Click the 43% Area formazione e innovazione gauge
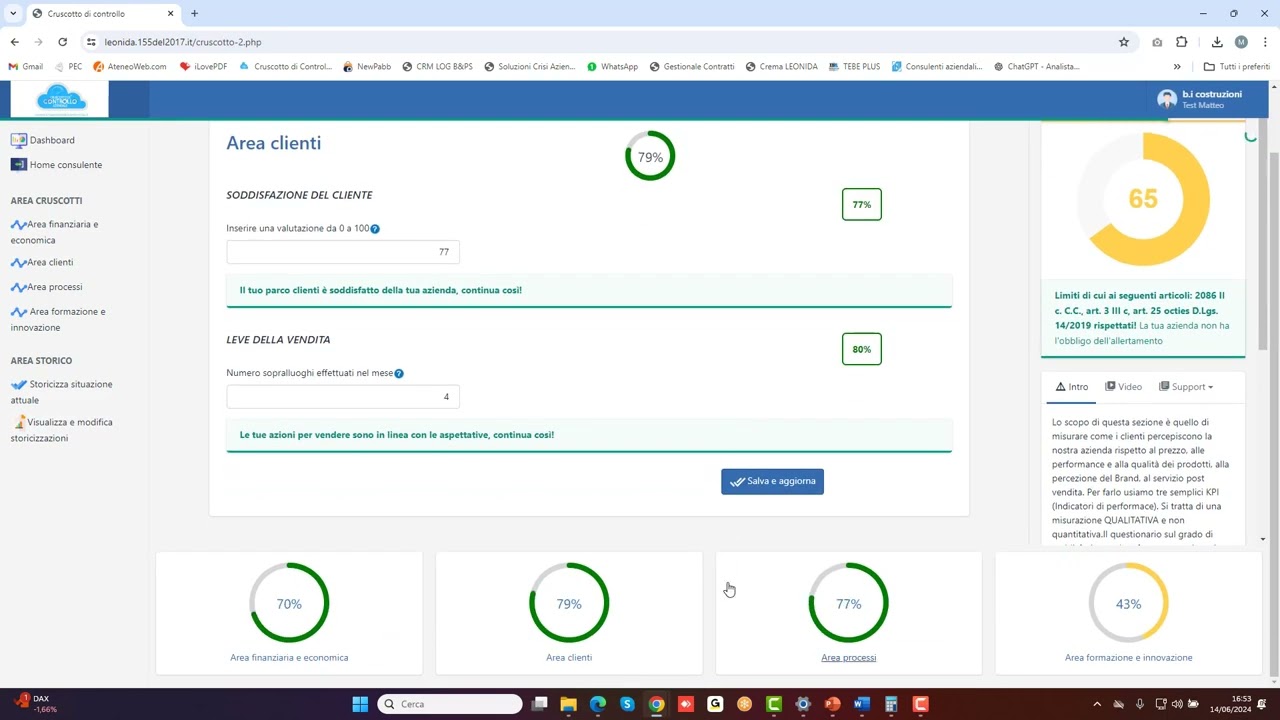The width and height of the screenshot is (1280, 720). (1128, 604)
